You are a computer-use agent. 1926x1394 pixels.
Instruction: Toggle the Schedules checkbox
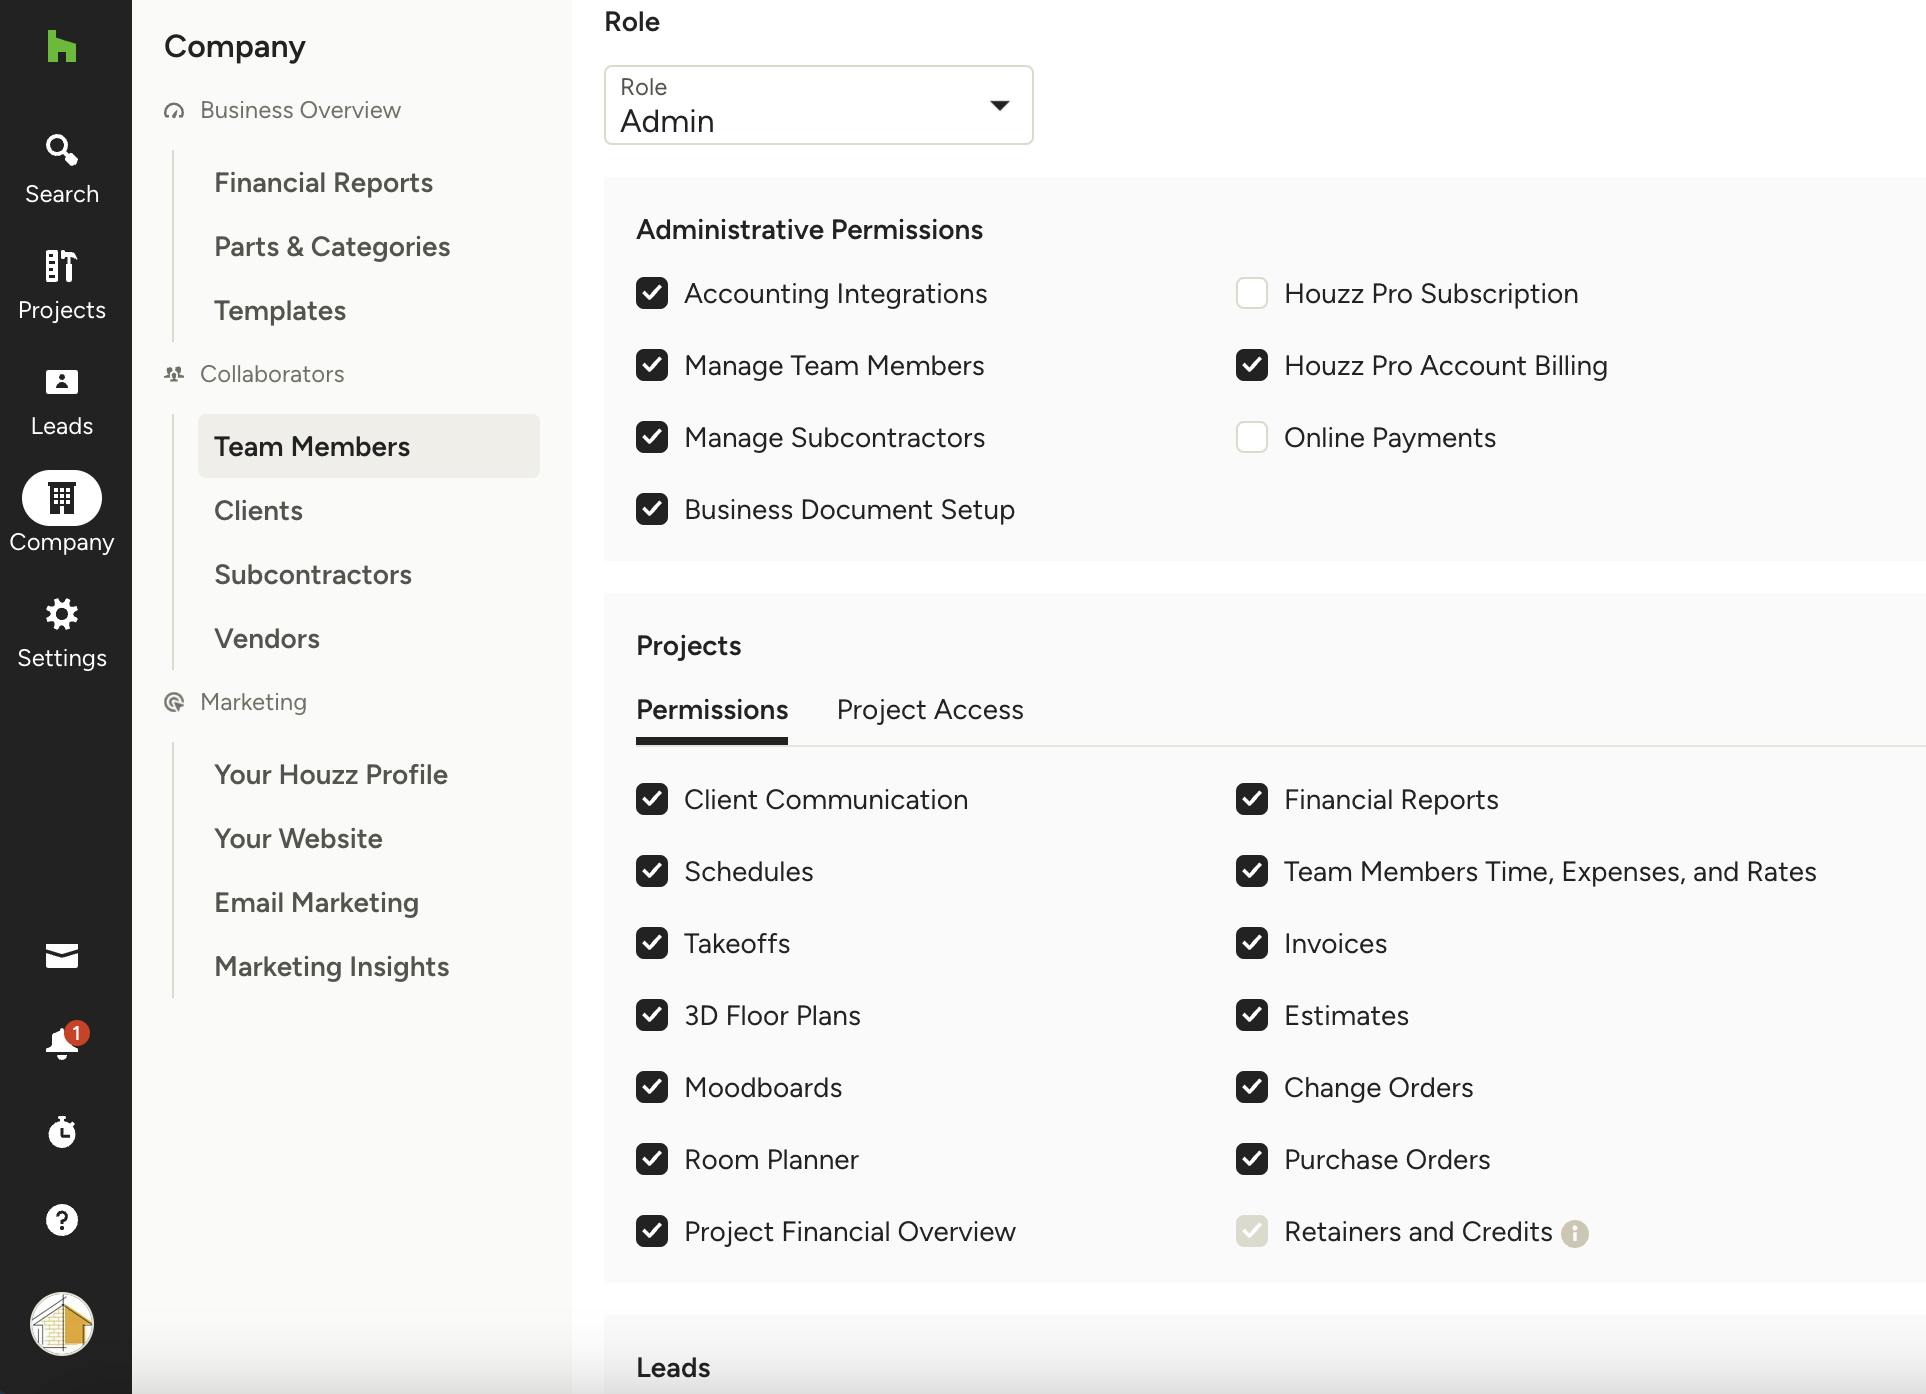(652, 871)
